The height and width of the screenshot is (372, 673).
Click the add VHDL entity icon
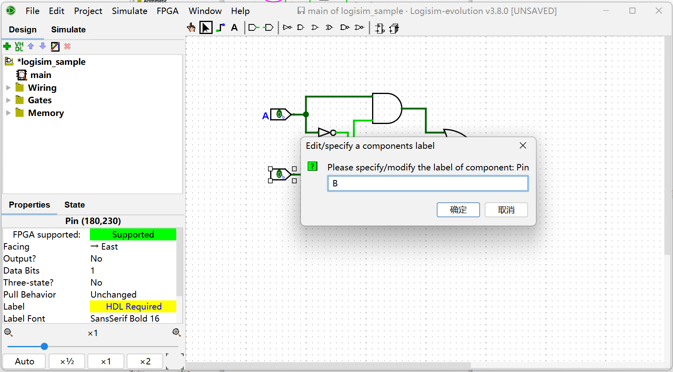tap(19, 46)
